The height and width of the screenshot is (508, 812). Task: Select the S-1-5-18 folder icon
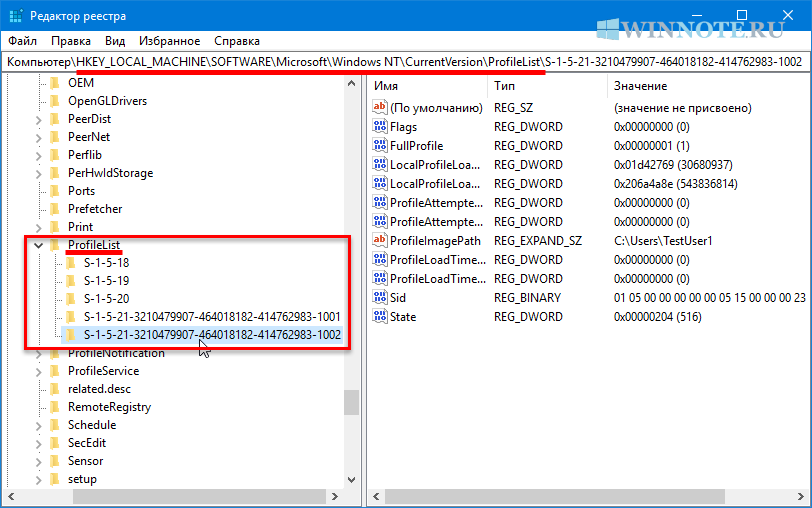(x=71, y=263)
